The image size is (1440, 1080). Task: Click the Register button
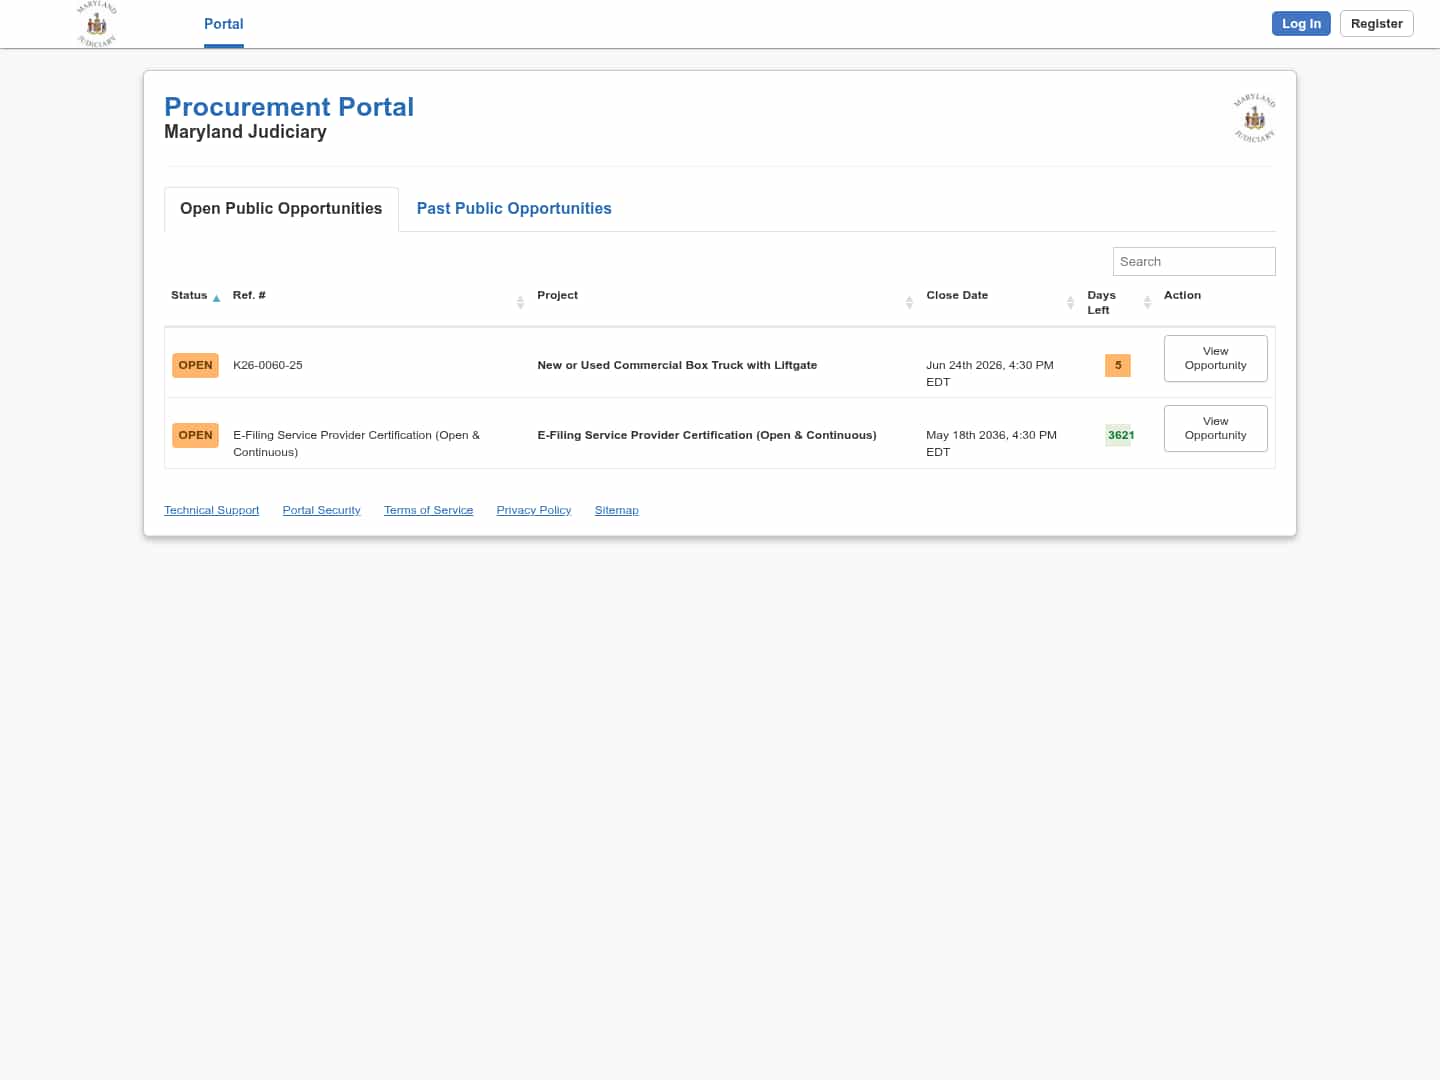pyautogui.click(x=1376, y=23)
